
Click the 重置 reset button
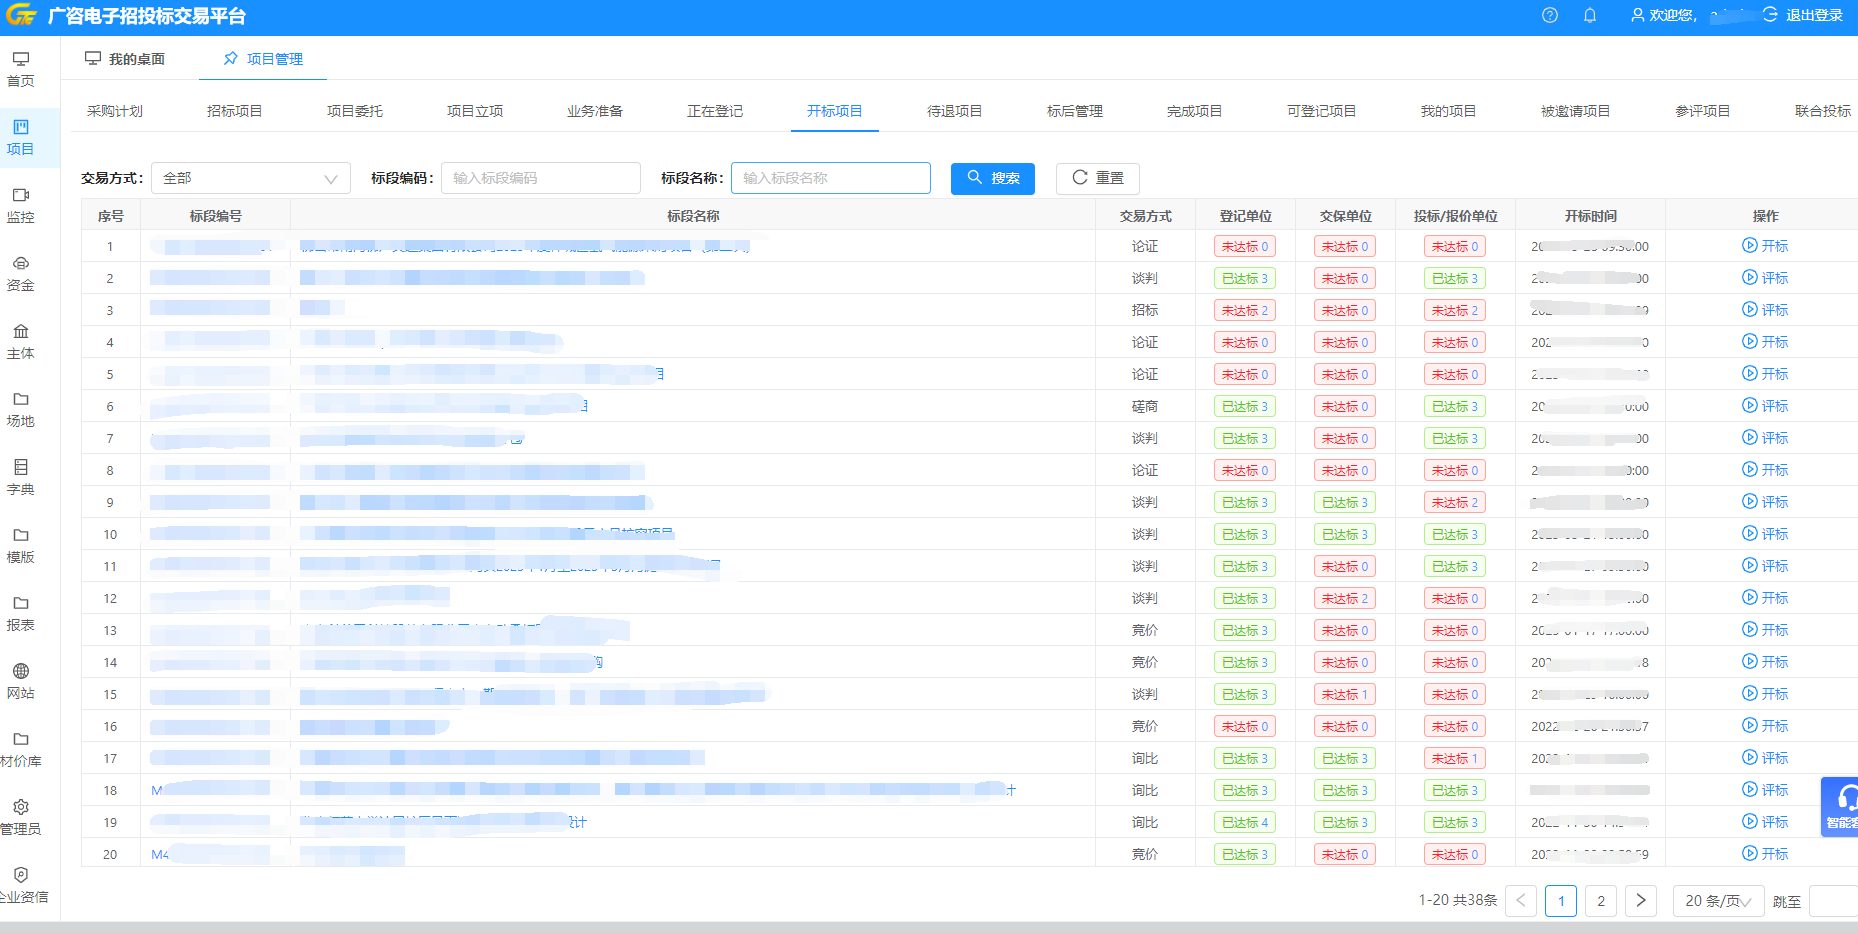coord(1098,178)
